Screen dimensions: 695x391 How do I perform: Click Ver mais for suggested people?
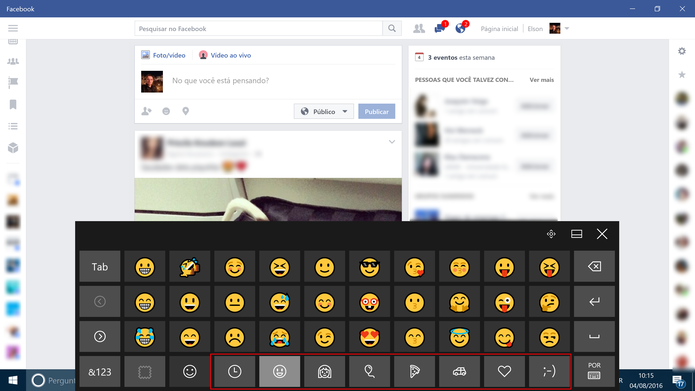(x=542, y=80)
